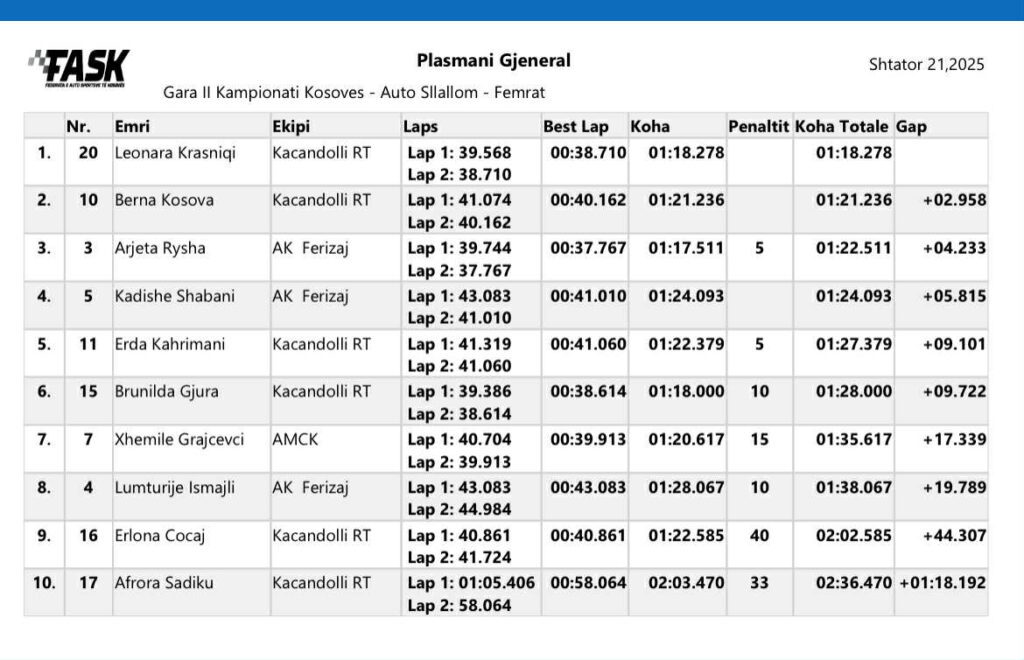
Task: Click the AMCK team cell
Action: [295, 439]
